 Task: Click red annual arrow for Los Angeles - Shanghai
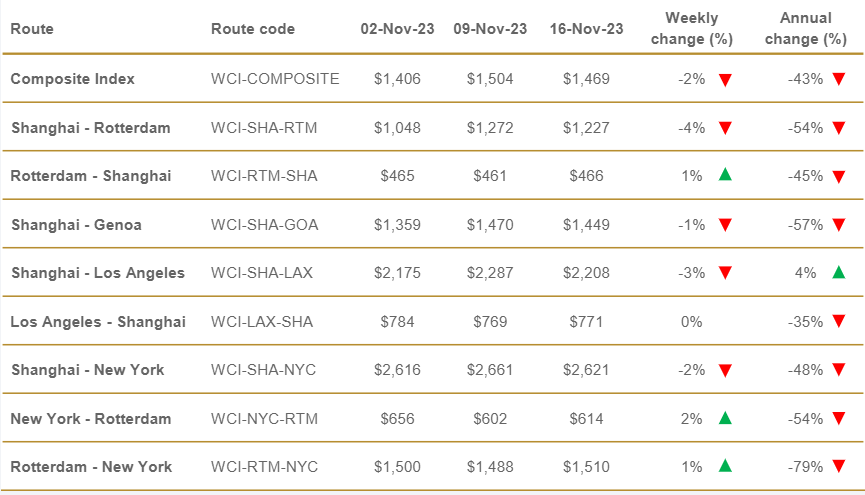coord(838,321)
